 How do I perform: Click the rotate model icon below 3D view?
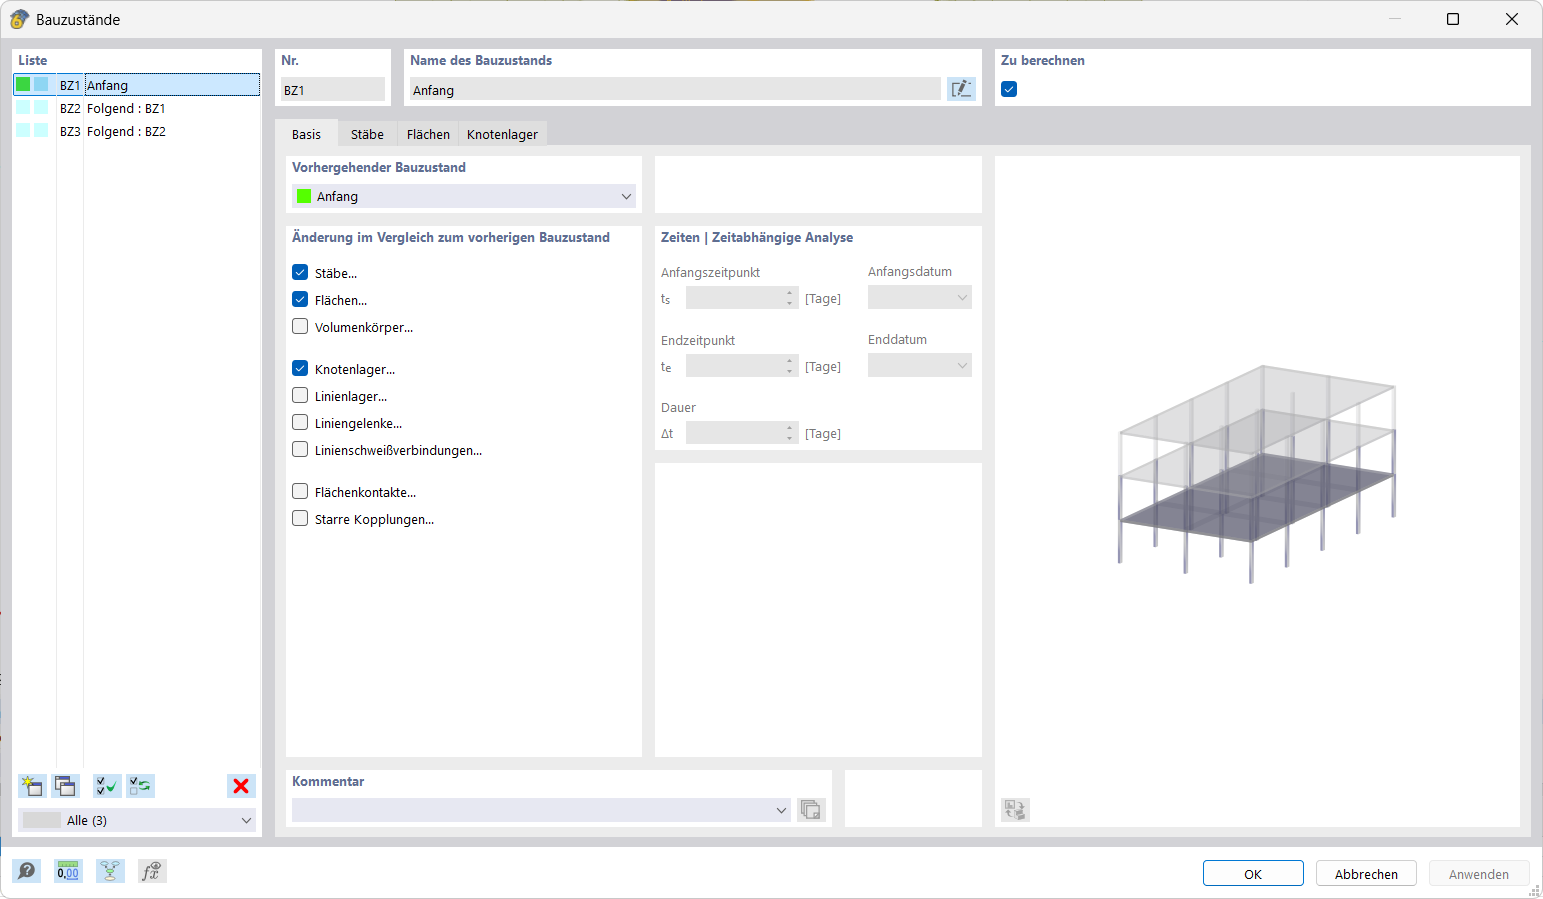[1015, 810]
